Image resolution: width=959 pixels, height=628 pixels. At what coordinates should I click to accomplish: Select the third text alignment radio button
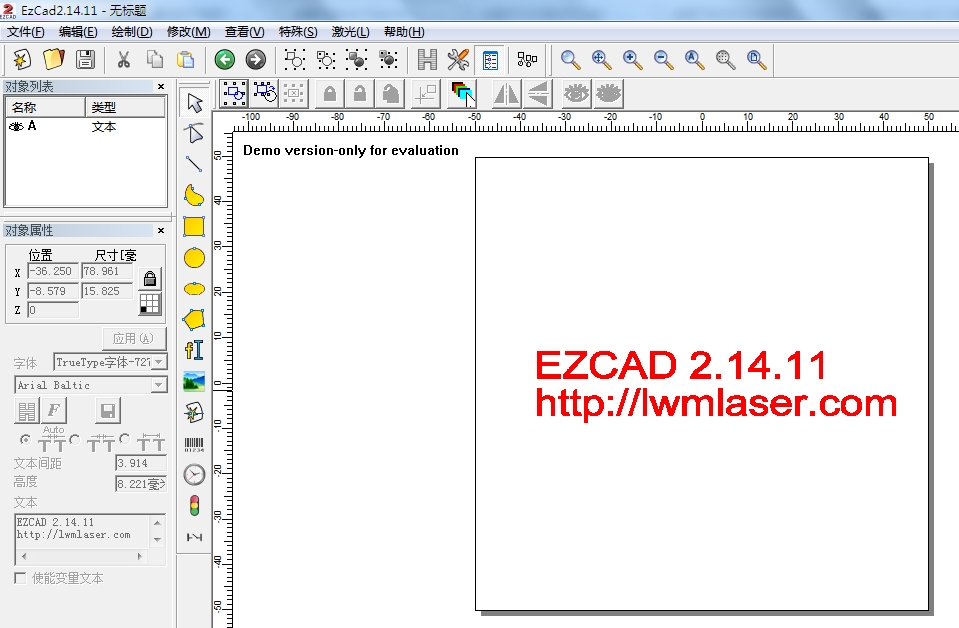coord(125,438)
